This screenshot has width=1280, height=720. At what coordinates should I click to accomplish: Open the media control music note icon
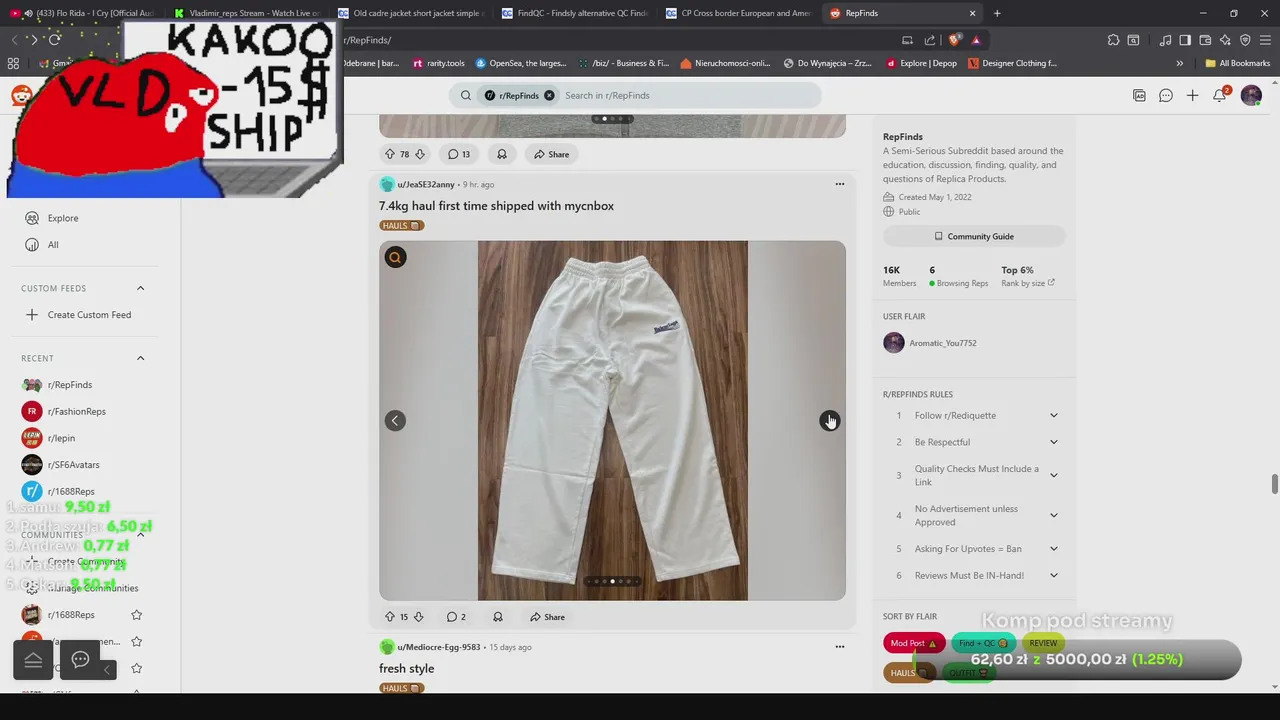(1165, 40)
